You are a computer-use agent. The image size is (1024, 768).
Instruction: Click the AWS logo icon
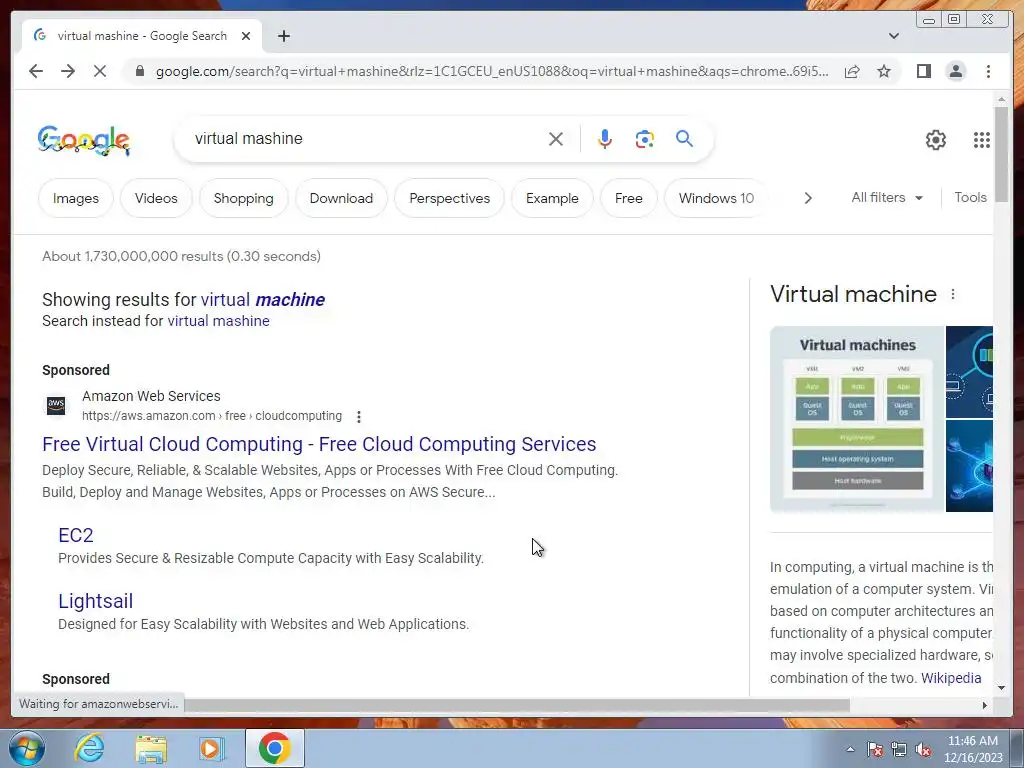[56, 406]
